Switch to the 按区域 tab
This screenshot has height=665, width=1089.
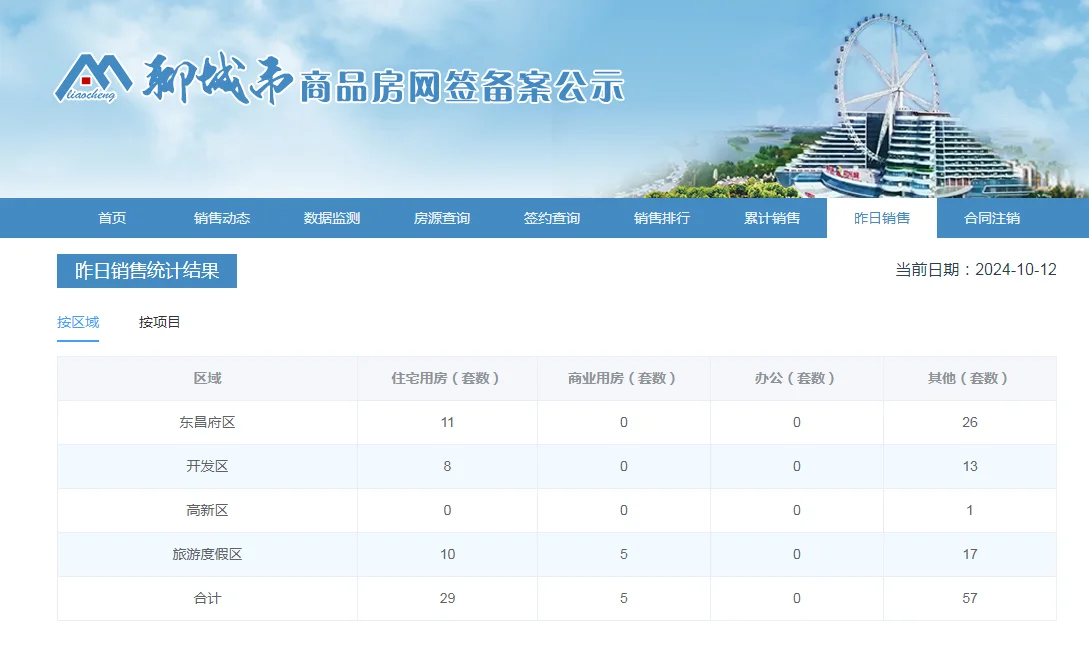(x=78, y=322)
